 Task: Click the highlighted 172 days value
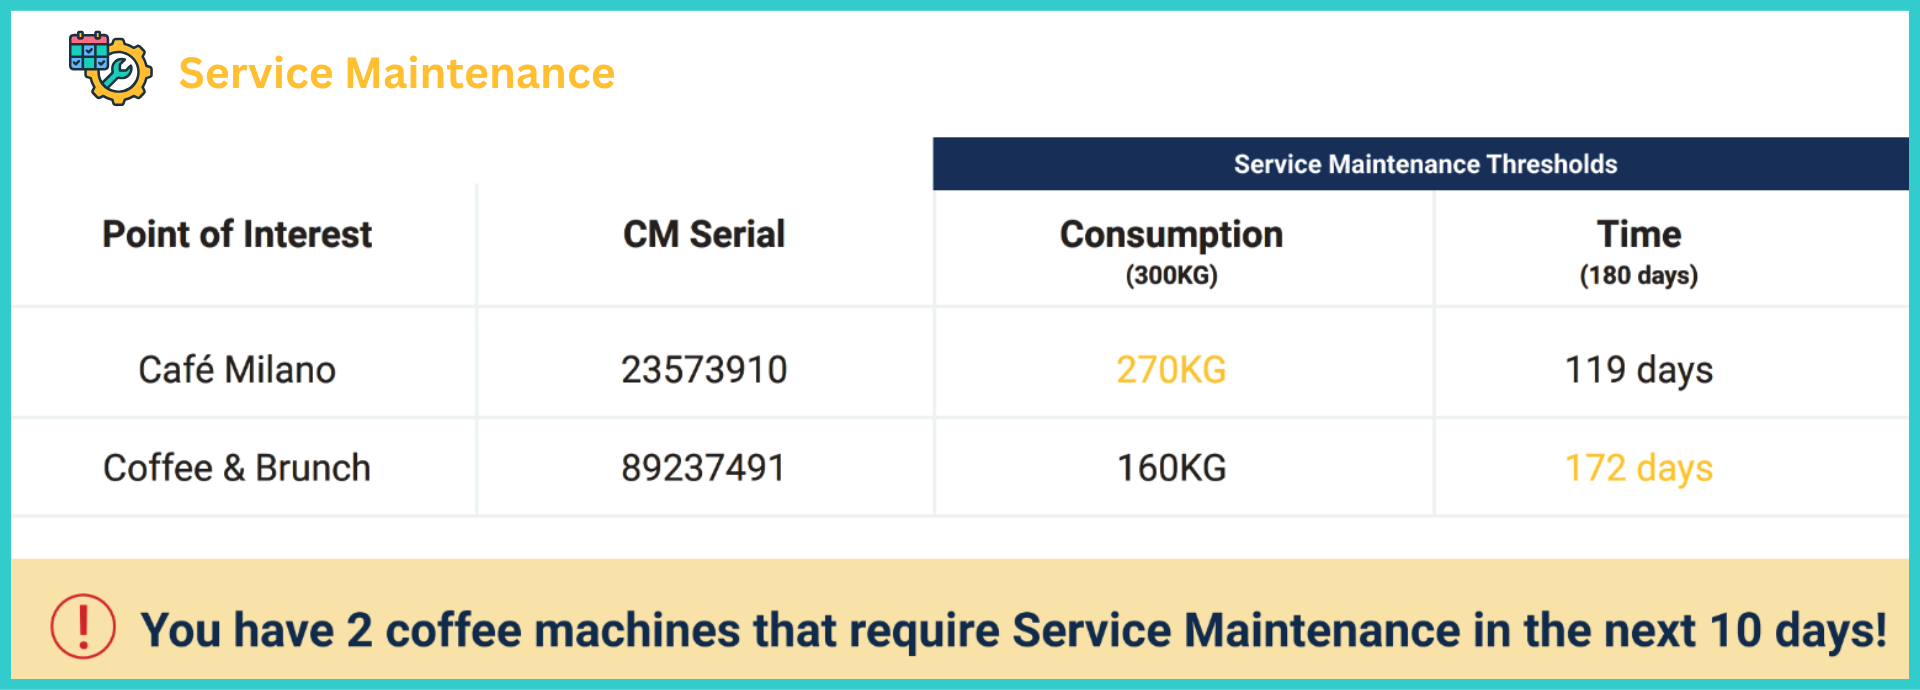1638,468
